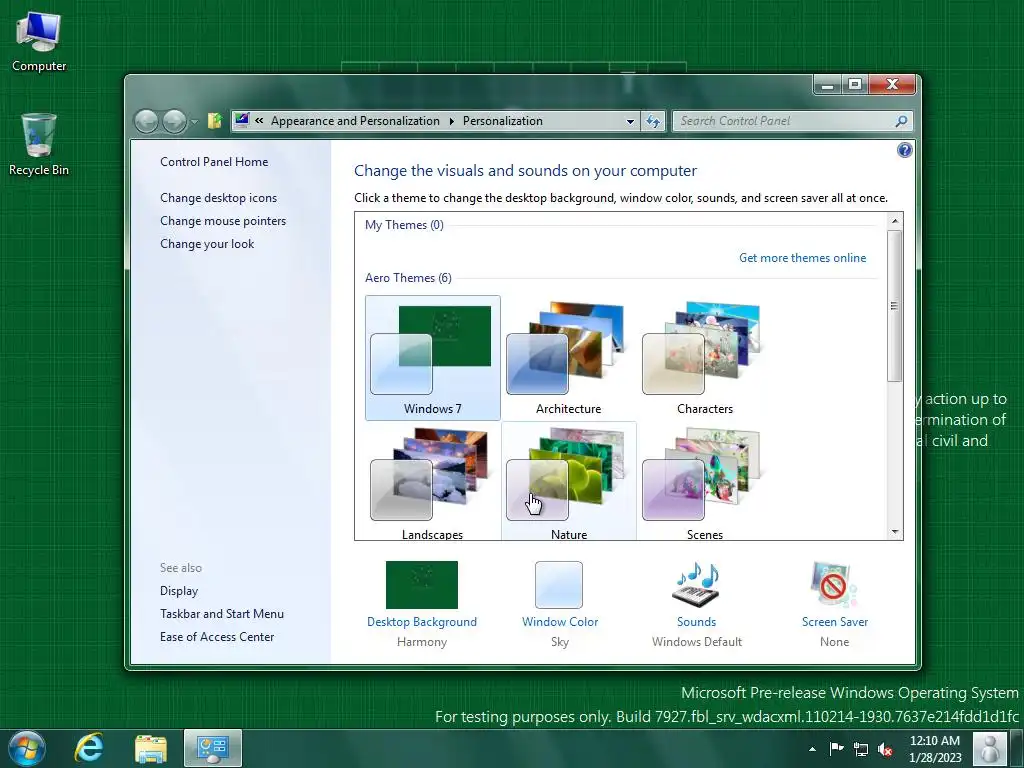This screenshot has height=768, width=1024.
Task: Click the Control Panel icon in address bar
Action: coord(242,120)
